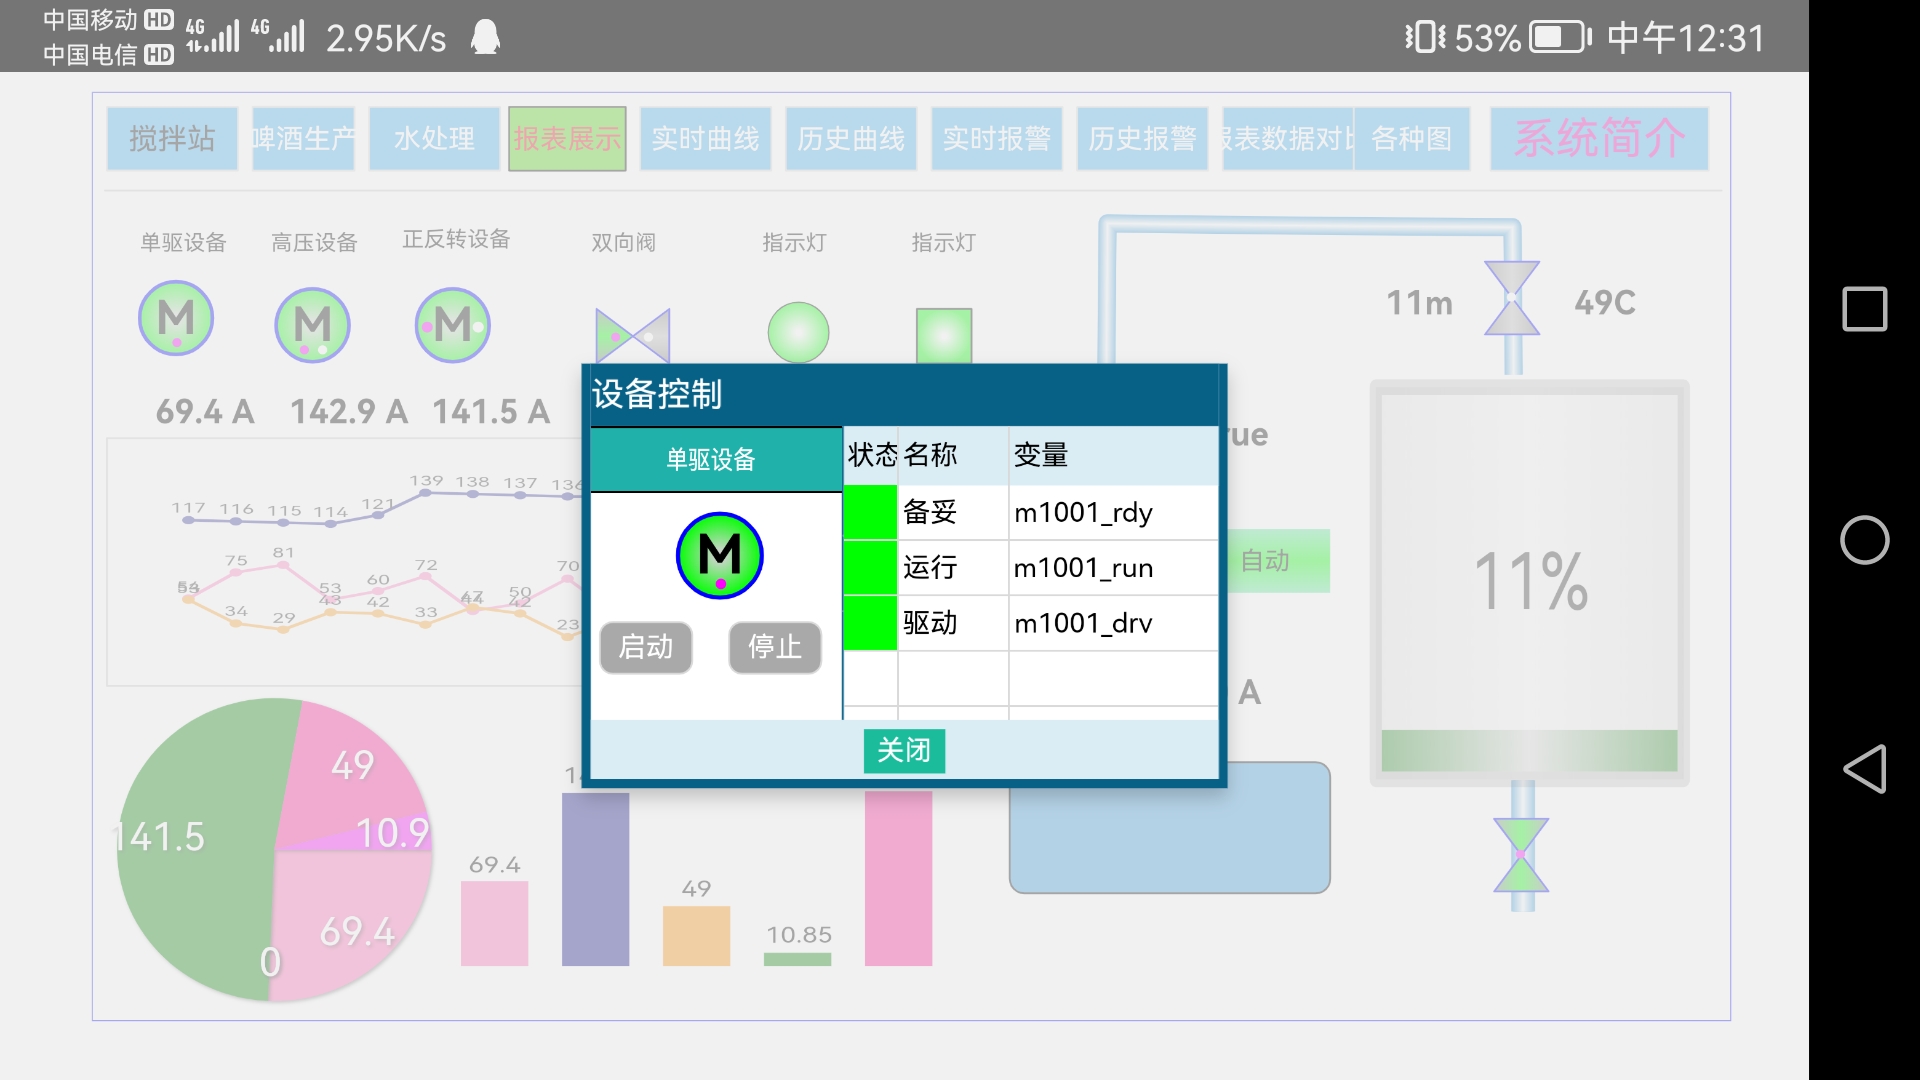This screenshot has height=1080, width=1920.
Task: Click the two-way valve icon
Action: pyautogui.click(x=632, y=337)
